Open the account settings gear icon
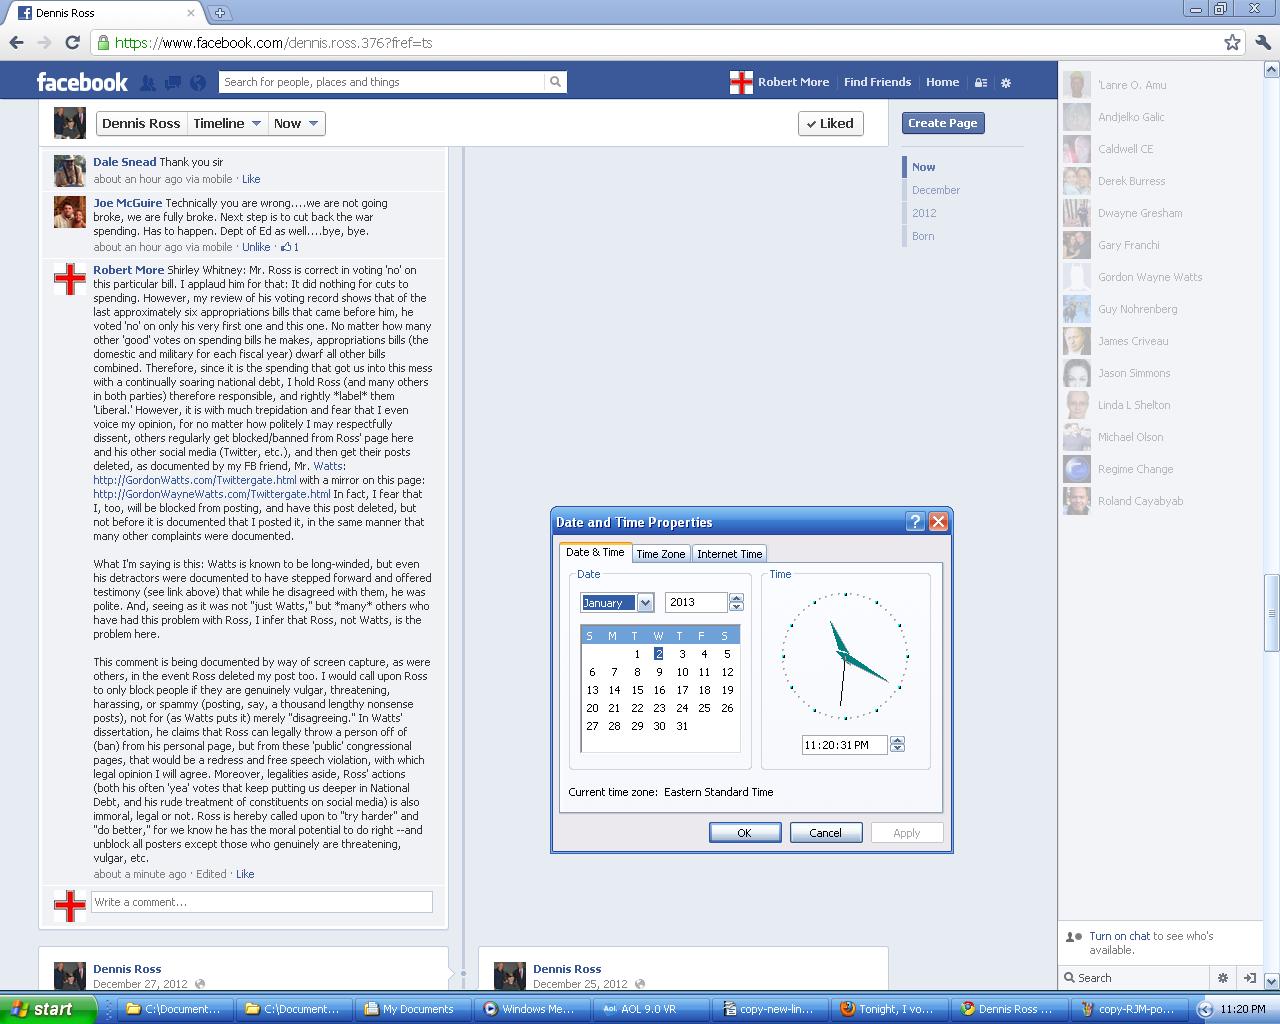 point(1006,83)
